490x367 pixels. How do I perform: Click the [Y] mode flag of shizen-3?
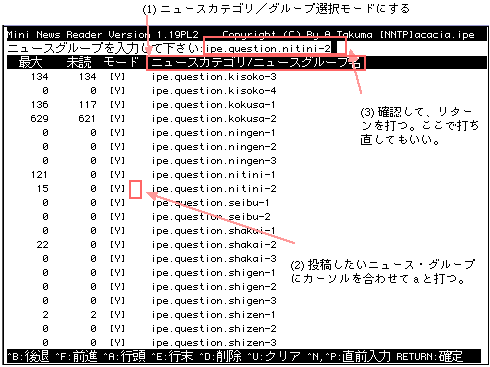(x=118, y=343)
